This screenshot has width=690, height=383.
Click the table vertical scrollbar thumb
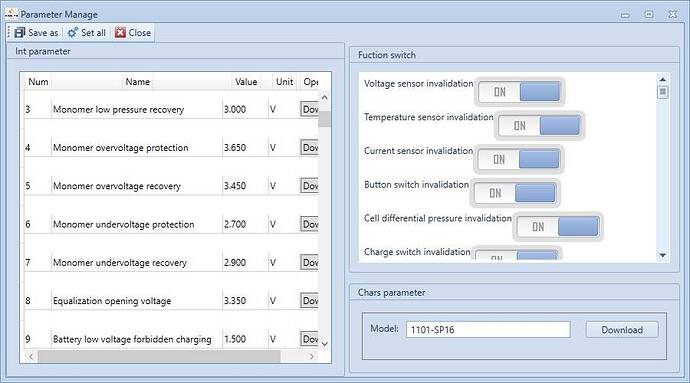tap(324, 119)
